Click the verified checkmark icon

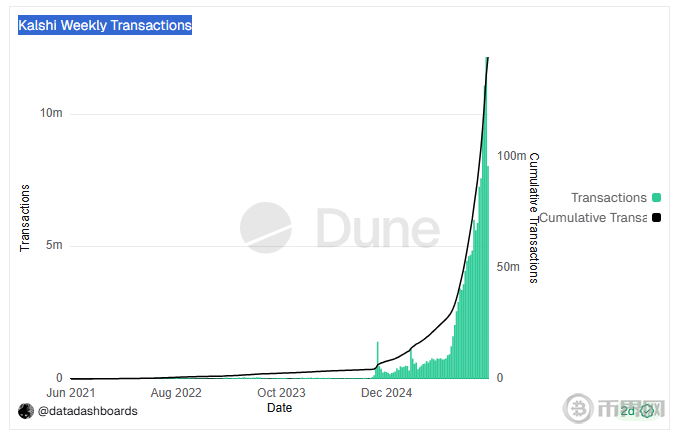pos(647,410)
